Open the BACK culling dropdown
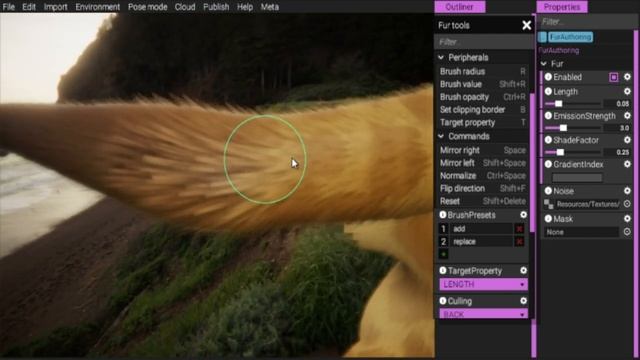Image resolution: width=640 pixels, height=360 pixels. point(483,314)
